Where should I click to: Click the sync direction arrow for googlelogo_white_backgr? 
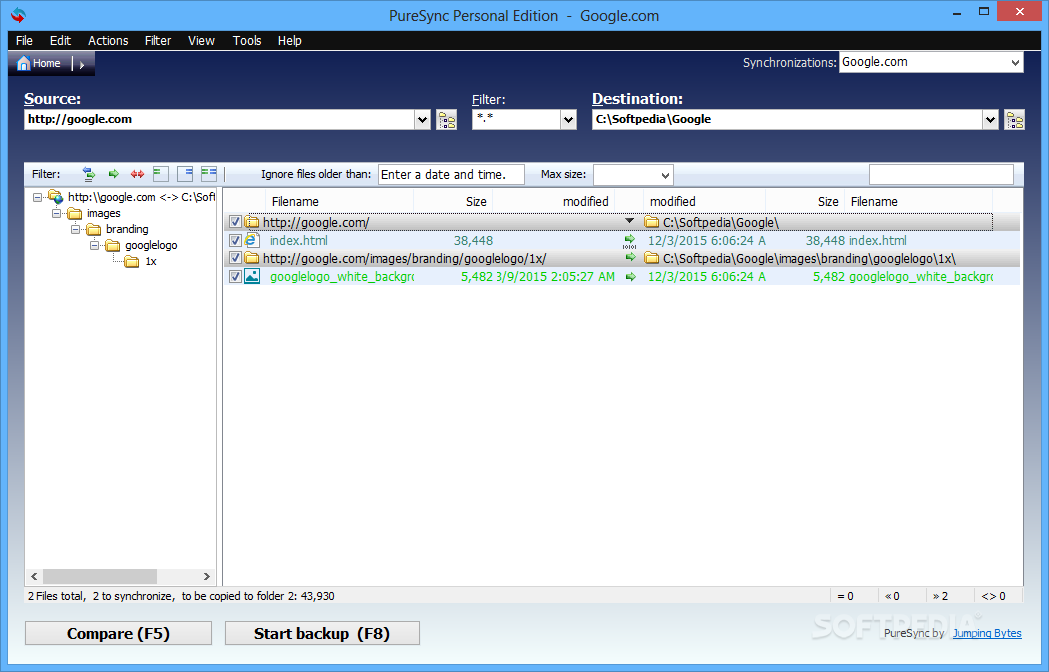pos(630,276)
